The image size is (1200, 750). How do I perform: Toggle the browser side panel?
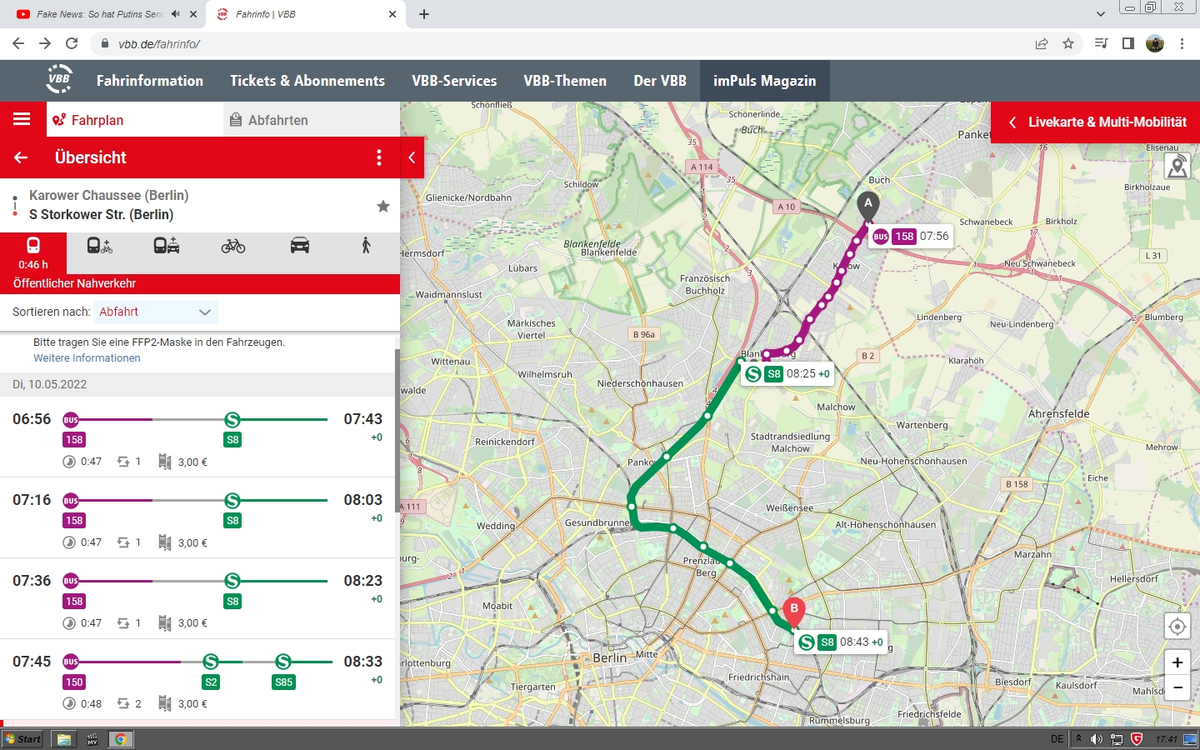click(1127, 44)
